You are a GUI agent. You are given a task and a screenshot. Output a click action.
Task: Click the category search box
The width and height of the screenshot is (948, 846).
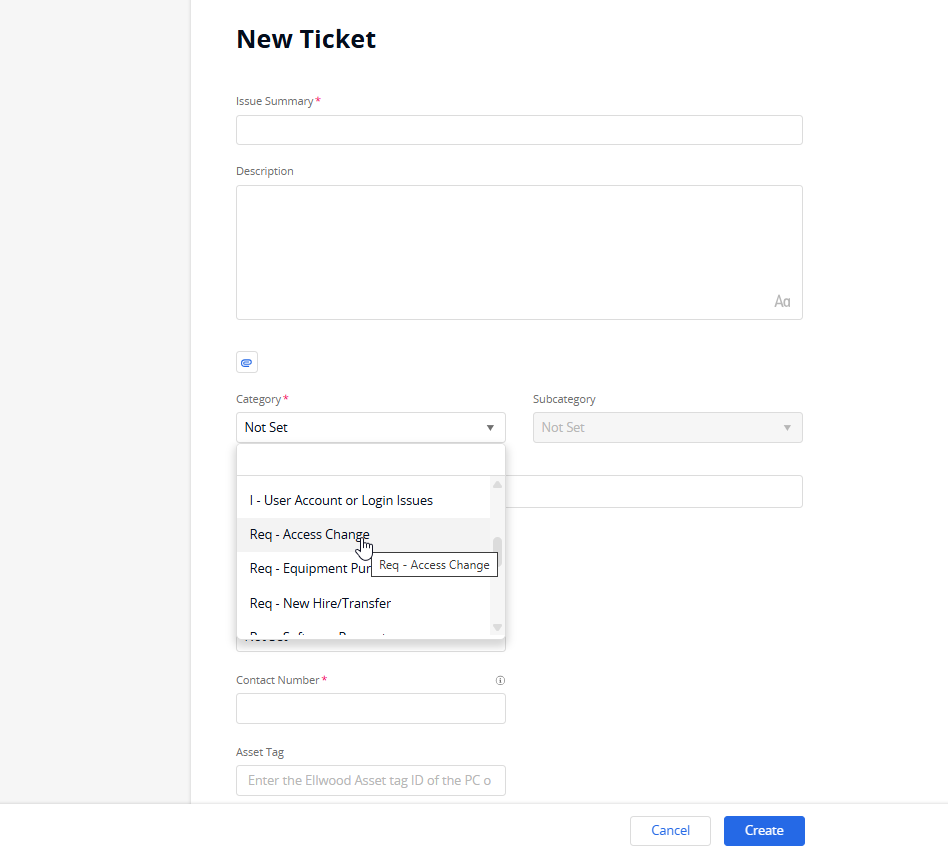370,460
